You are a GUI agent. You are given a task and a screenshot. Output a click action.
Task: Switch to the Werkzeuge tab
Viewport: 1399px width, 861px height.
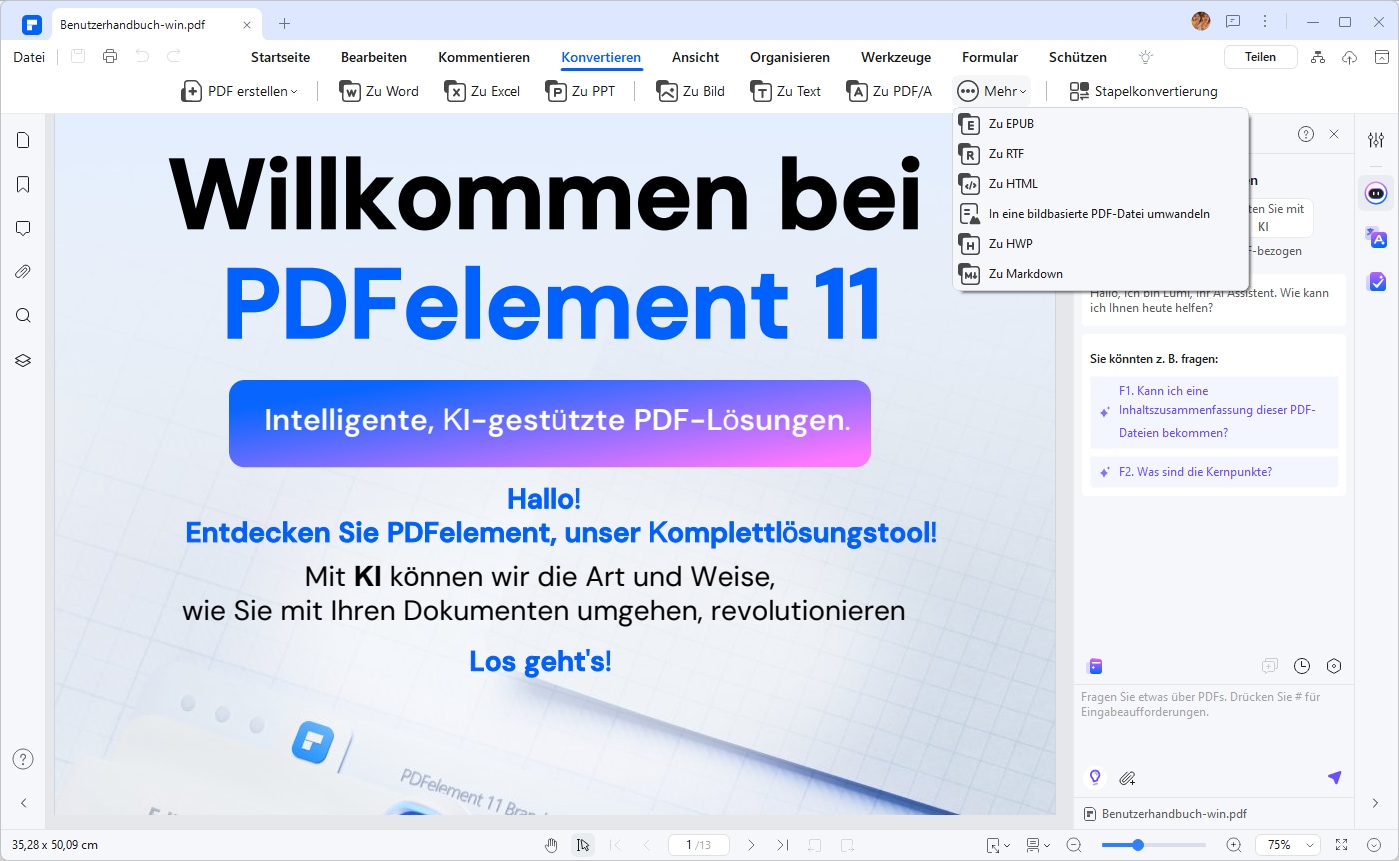(x=896, y=58)
